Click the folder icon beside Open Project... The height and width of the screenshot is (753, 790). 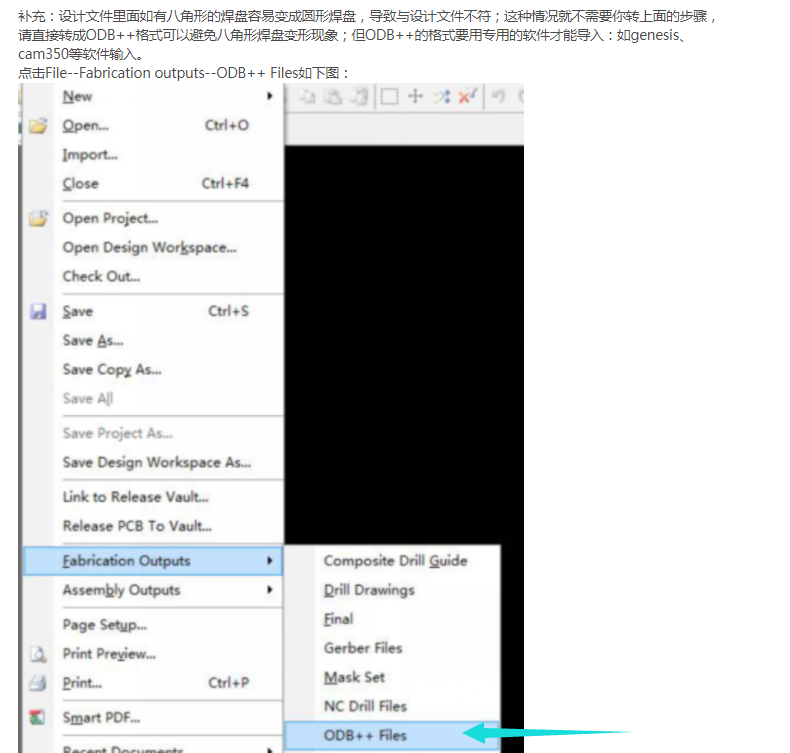point(38,219)
